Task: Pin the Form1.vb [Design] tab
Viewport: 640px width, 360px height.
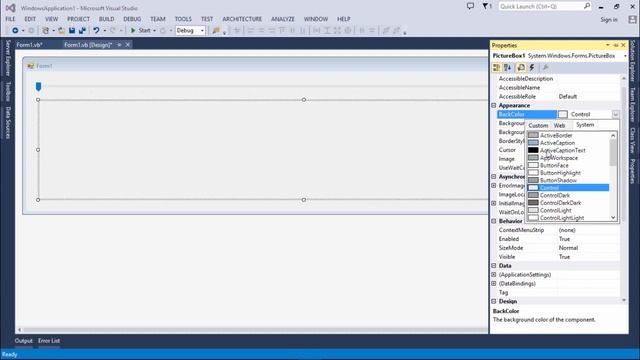Action: tap(119, 45)
